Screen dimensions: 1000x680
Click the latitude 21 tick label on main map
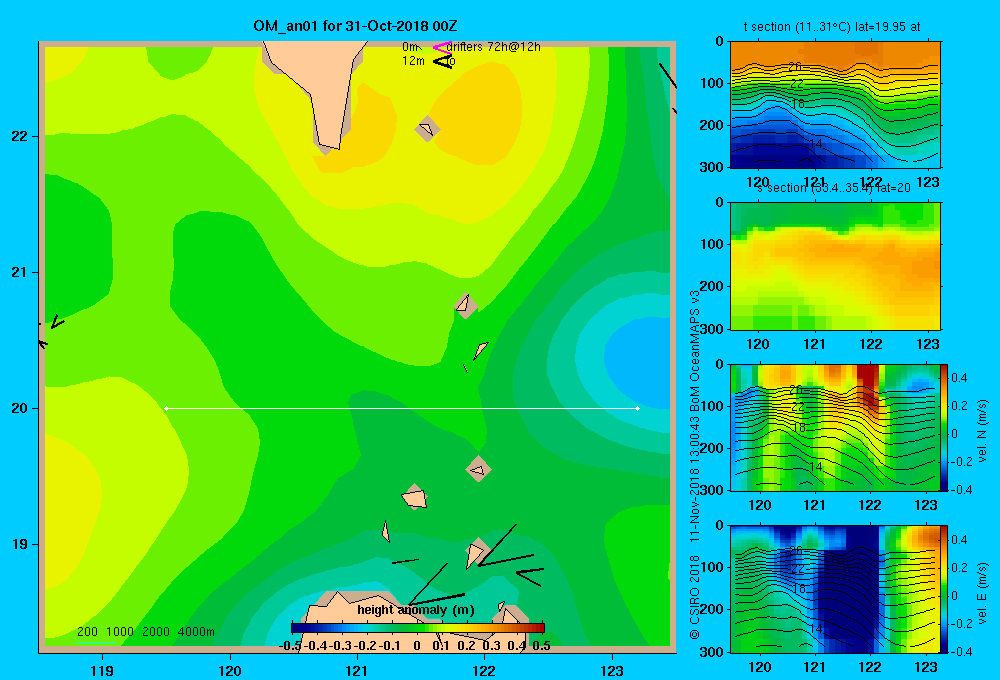(x=20, y=272)
